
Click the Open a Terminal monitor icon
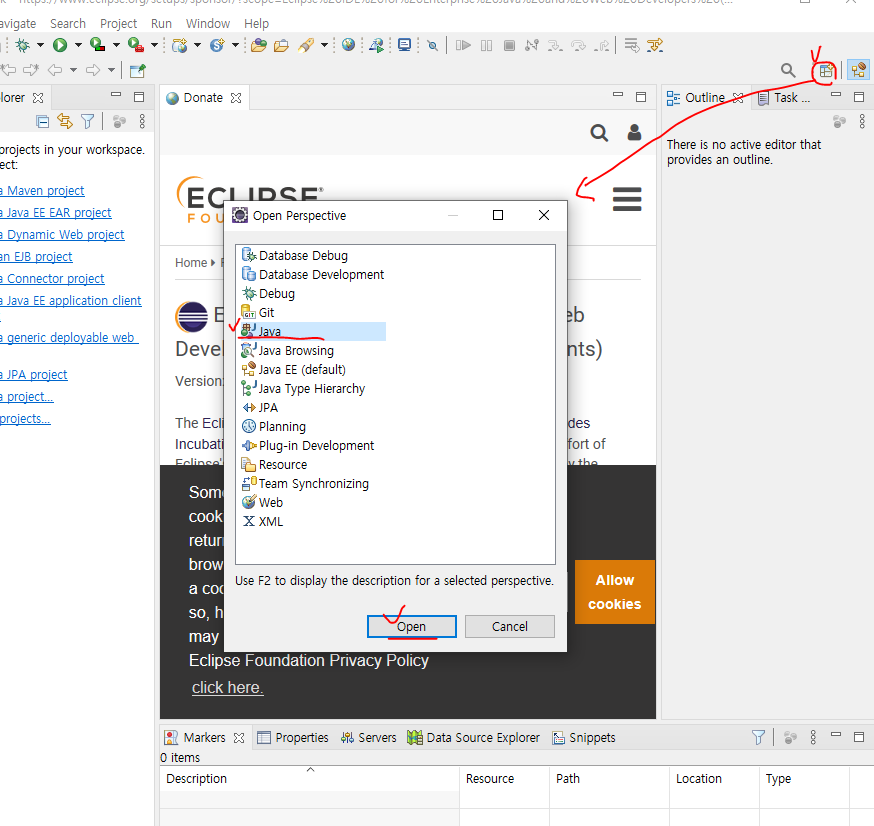click(x=405, y=45)
